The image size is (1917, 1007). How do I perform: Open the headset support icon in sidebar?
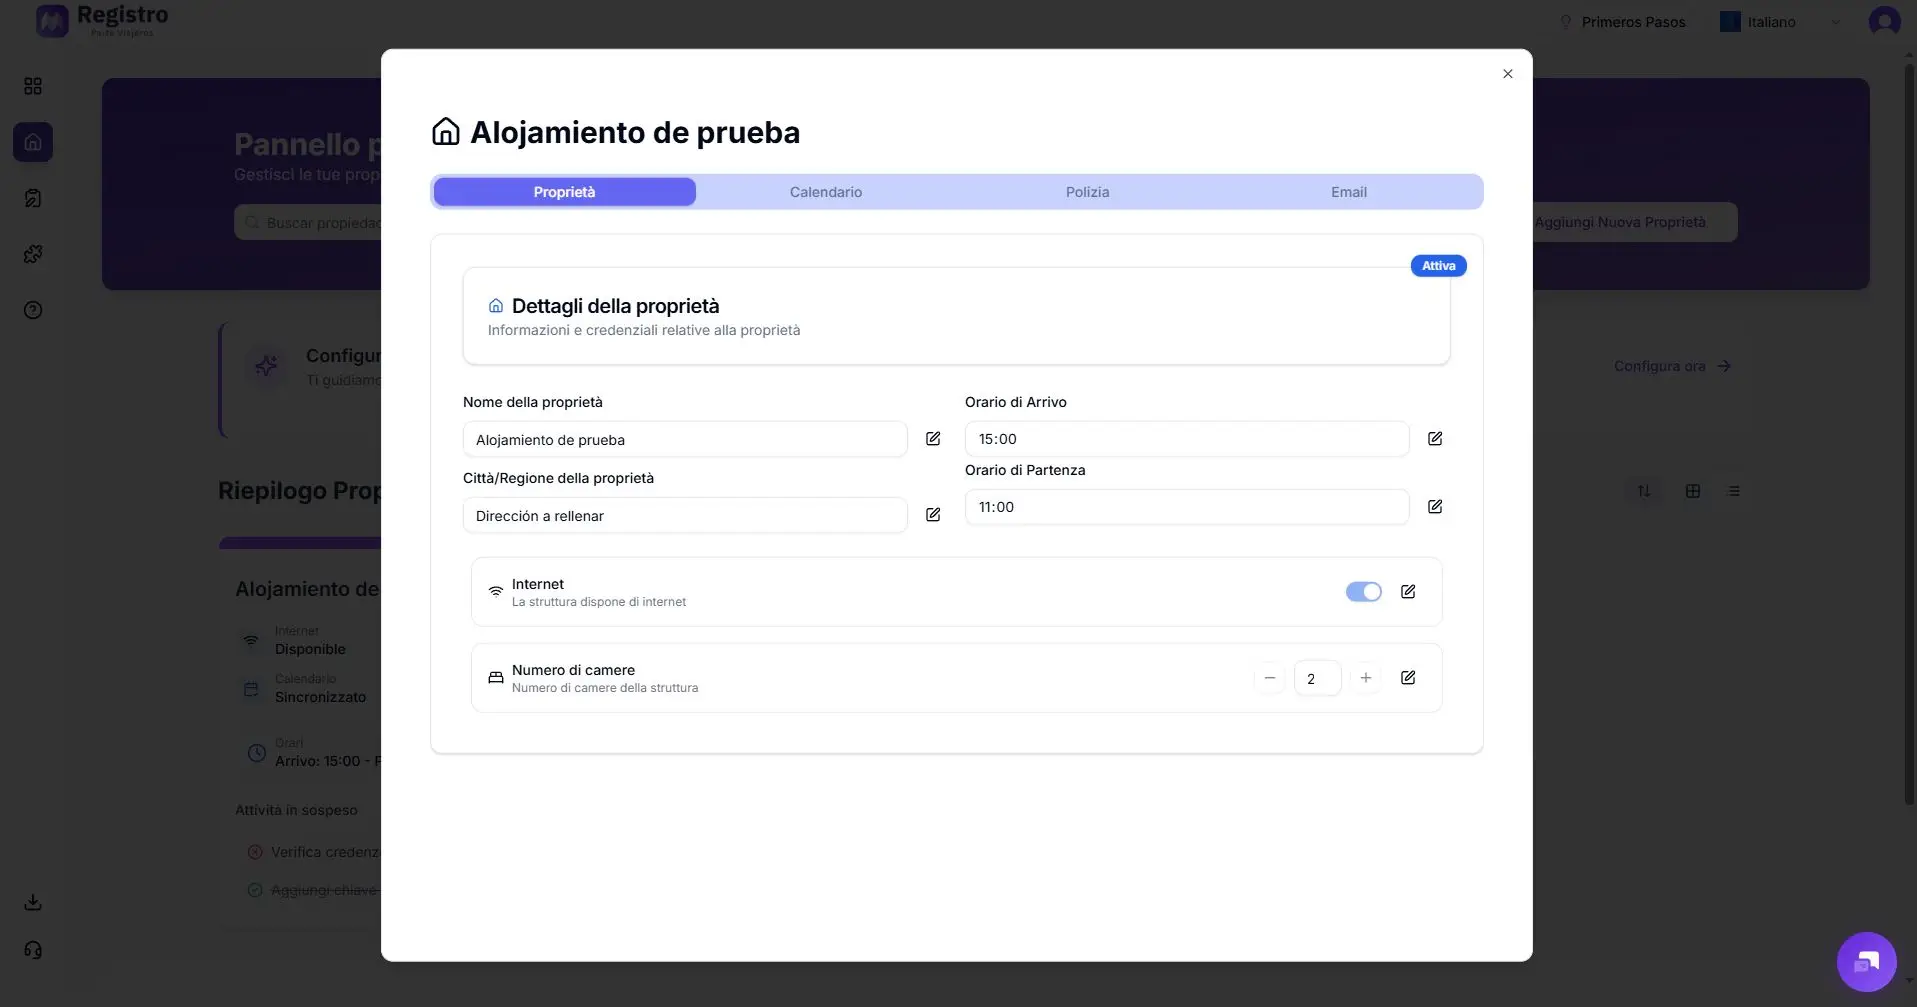(x=33, y=948)
